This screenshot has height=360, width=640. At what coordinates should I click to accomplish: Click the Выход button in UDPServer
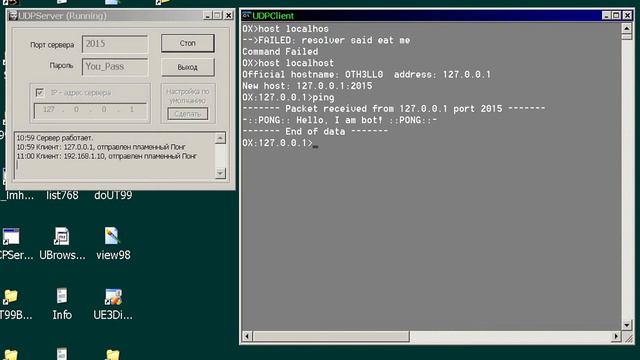tap(188, 67)
